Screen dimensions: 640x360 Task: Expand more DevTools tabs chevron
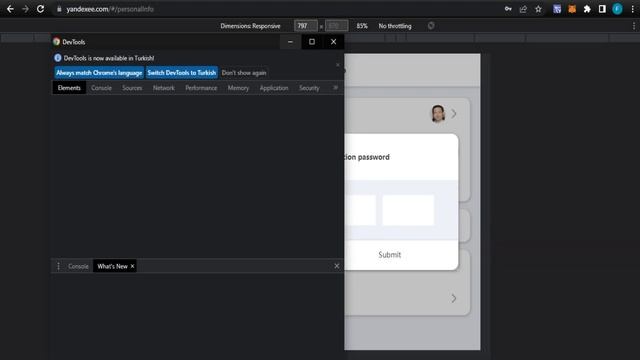[x=336, y=87]
